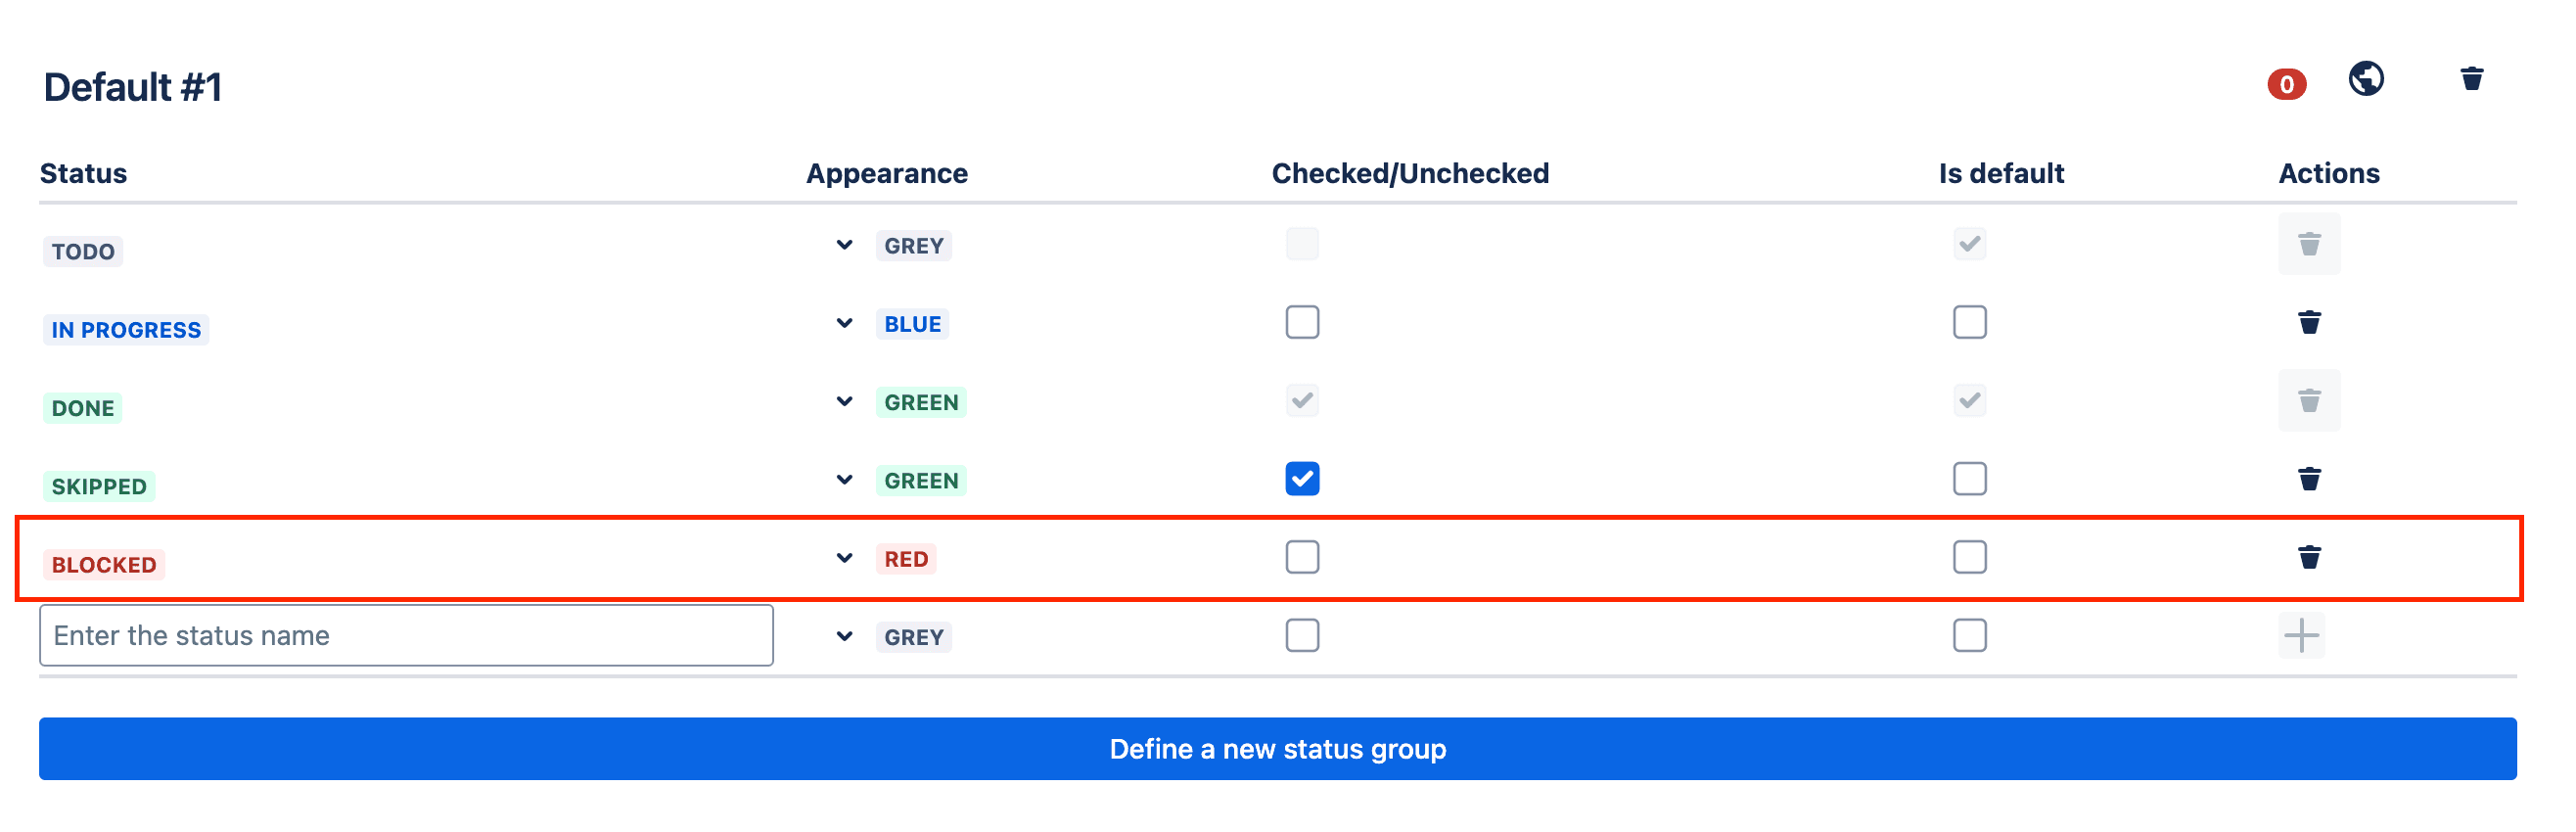Enable Is default for BLOCKED

pos(1968,558)
